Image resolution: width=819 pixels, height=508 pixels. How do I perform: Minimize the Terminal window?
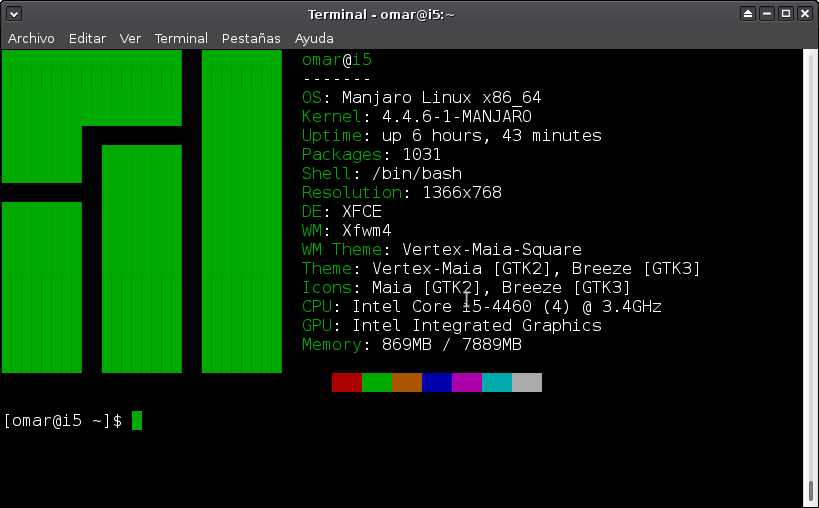click(767, 14)
